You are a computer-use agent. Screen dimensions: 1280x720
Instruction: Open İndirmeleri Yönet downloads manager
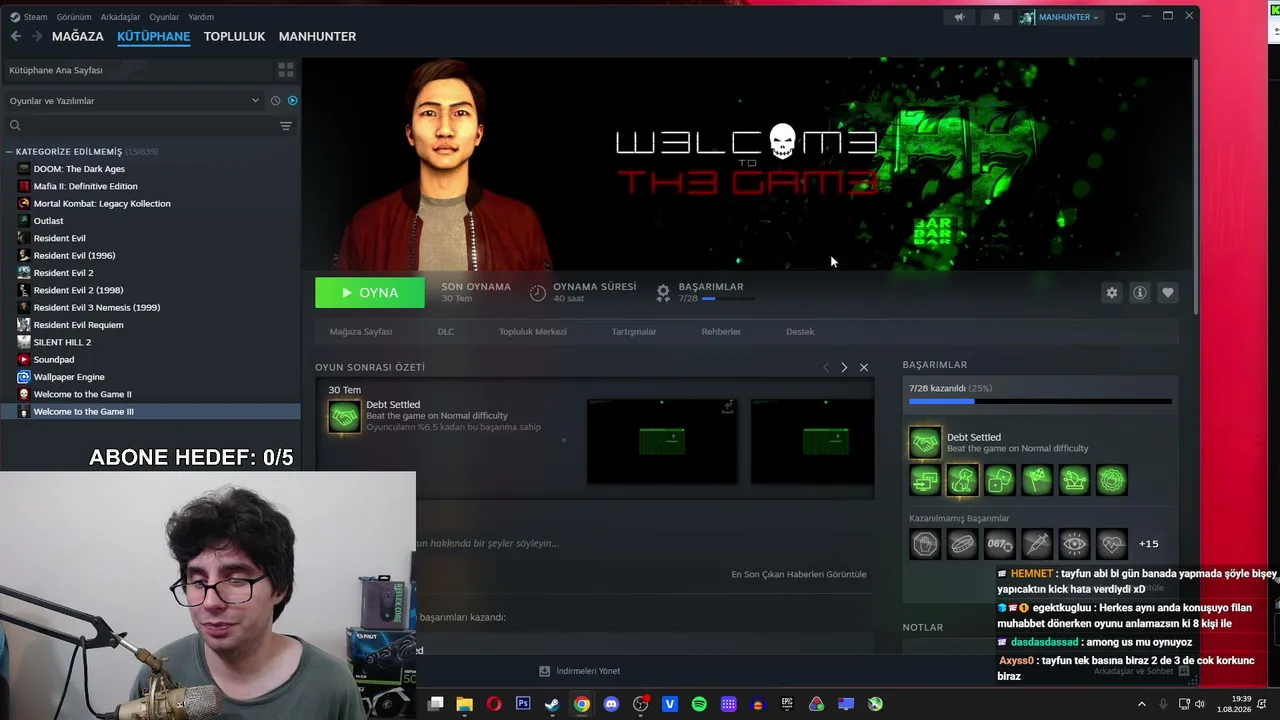point(580,671)
